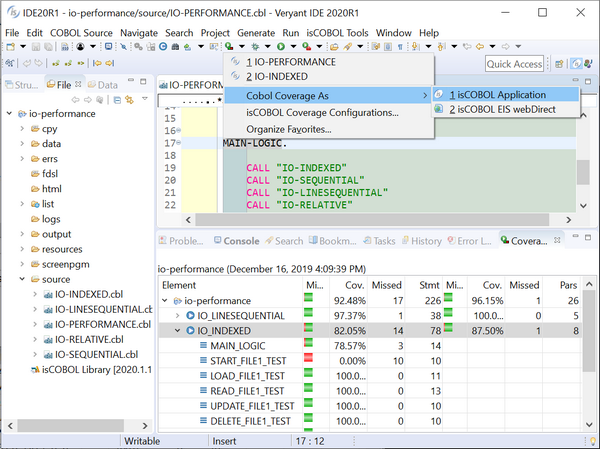The width and height of the screenshot is (600, 449).
Task: Click the isCOBOL Library icon in tree
Action: coord(33,369)
